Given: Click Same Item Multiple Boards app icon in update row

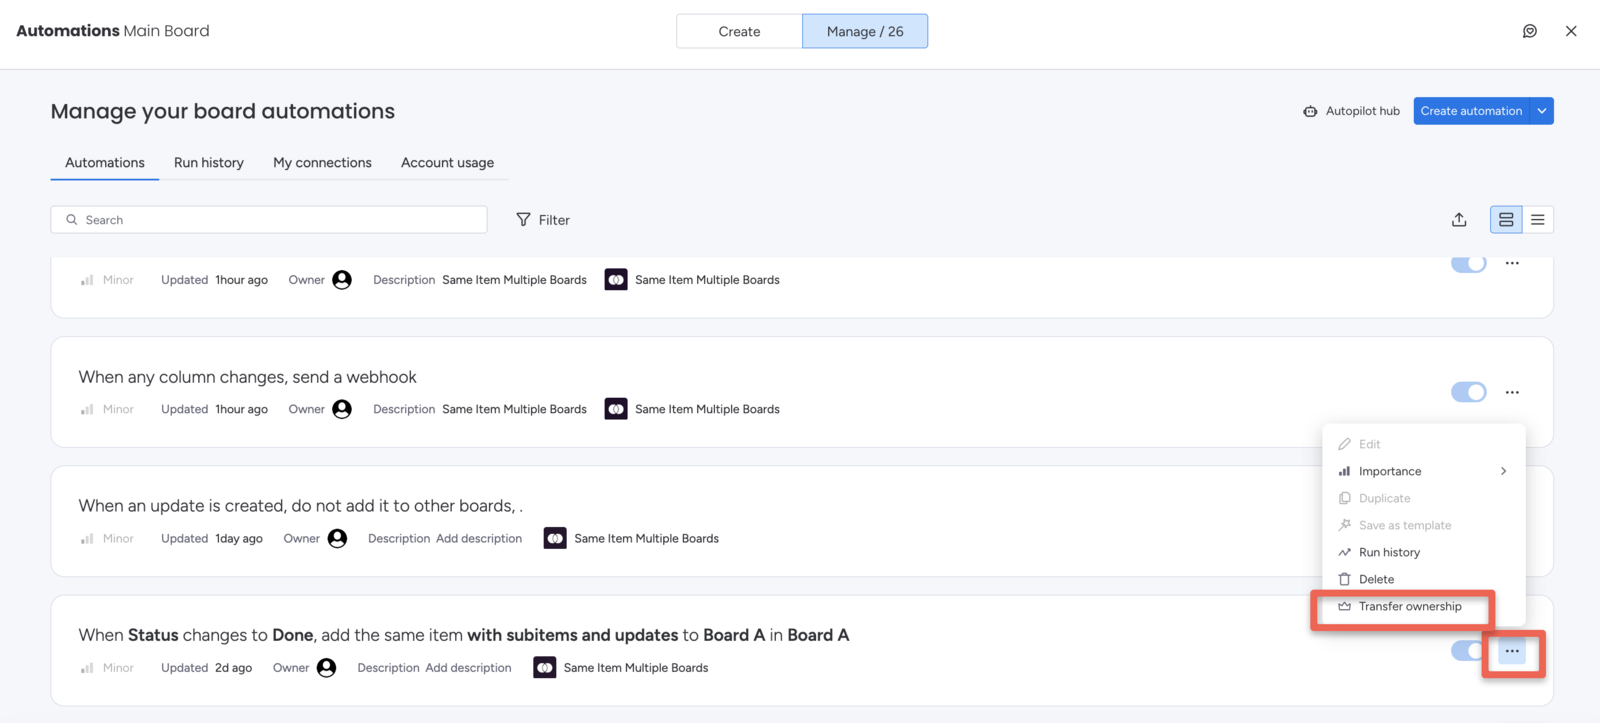Looking at the screenshot, I should click(555, 538).
